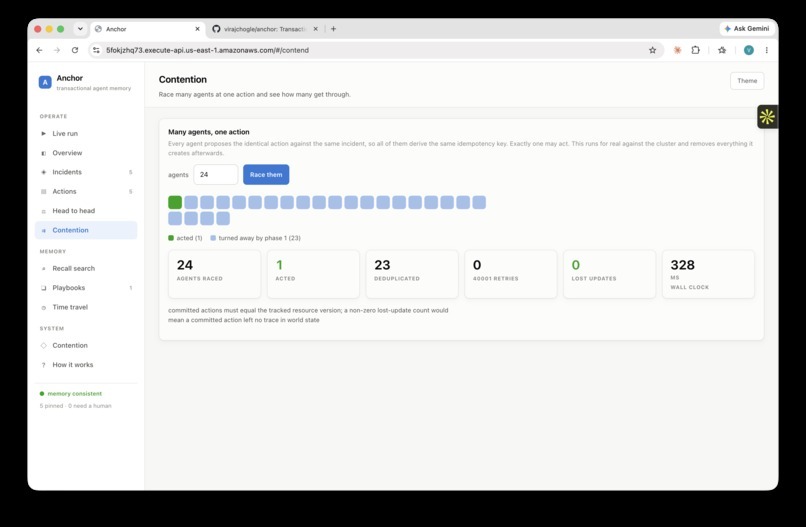The height and width of the screenshot is (527, 806).
Task: Click the 23 Deduplicated stat card
Action: pos(412,274)
